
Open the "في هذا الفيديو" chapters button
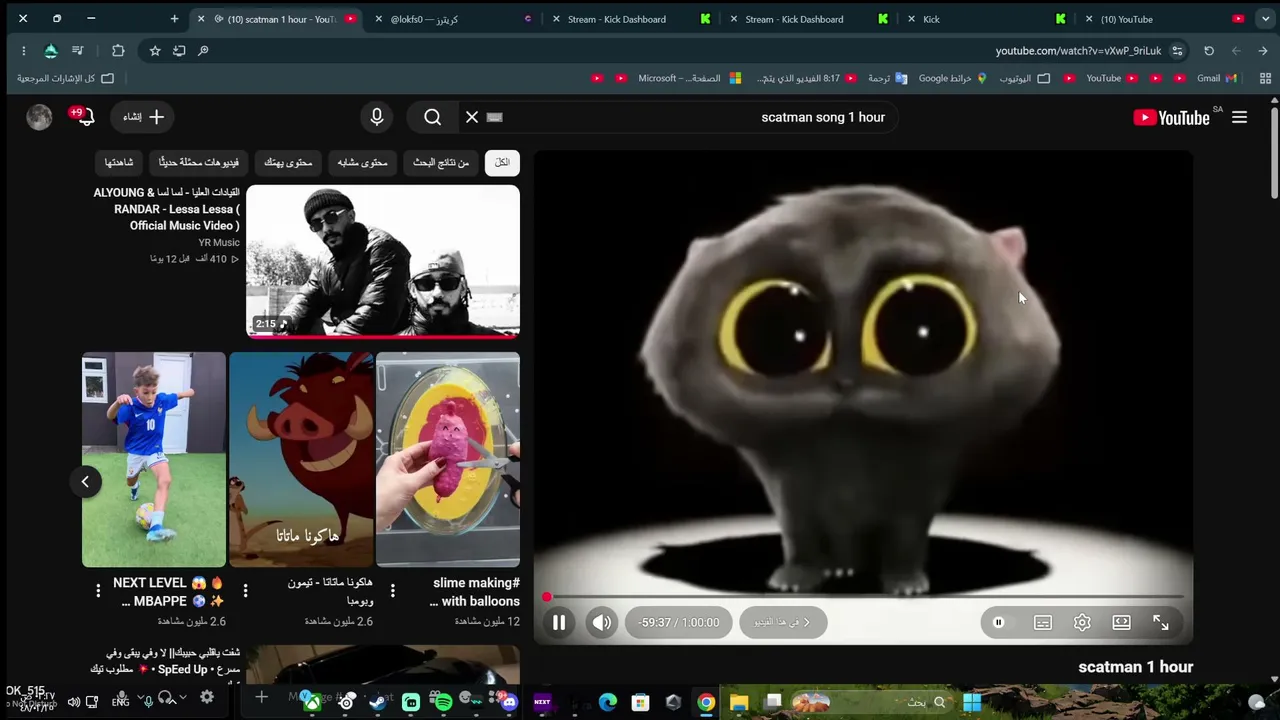tap(783, 622)
